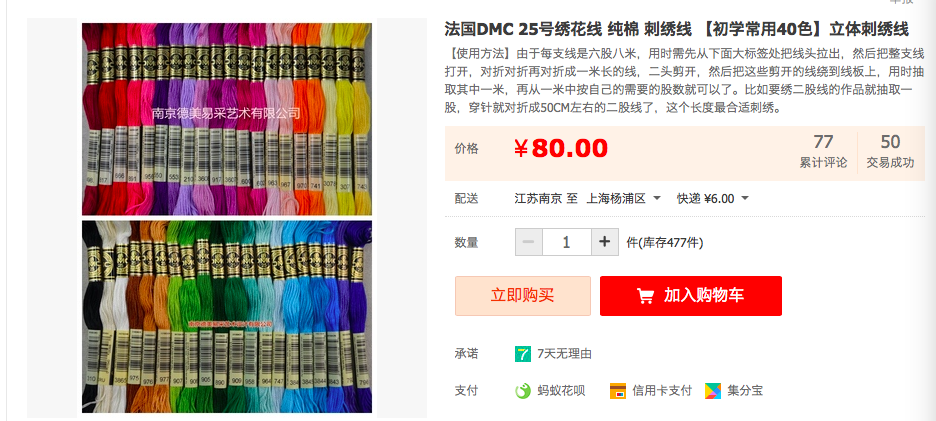The height and width of the screenshot is (421, 936).
Task: Expand the shipping method dropdown 快递 ¥6.00
Action: pyautogui.click(x=712, y=198)
